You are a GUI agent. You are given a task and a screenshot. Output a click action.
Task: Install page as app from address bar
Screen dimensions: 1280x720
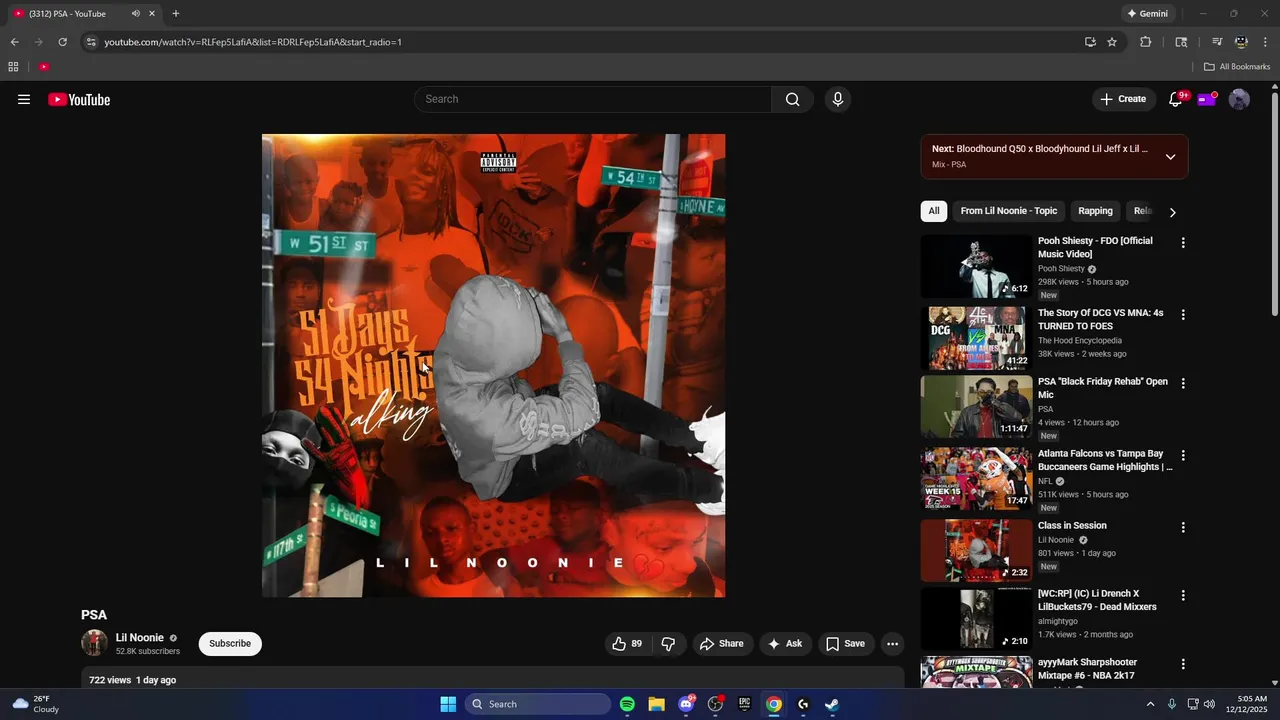(x=1090, y=42)
